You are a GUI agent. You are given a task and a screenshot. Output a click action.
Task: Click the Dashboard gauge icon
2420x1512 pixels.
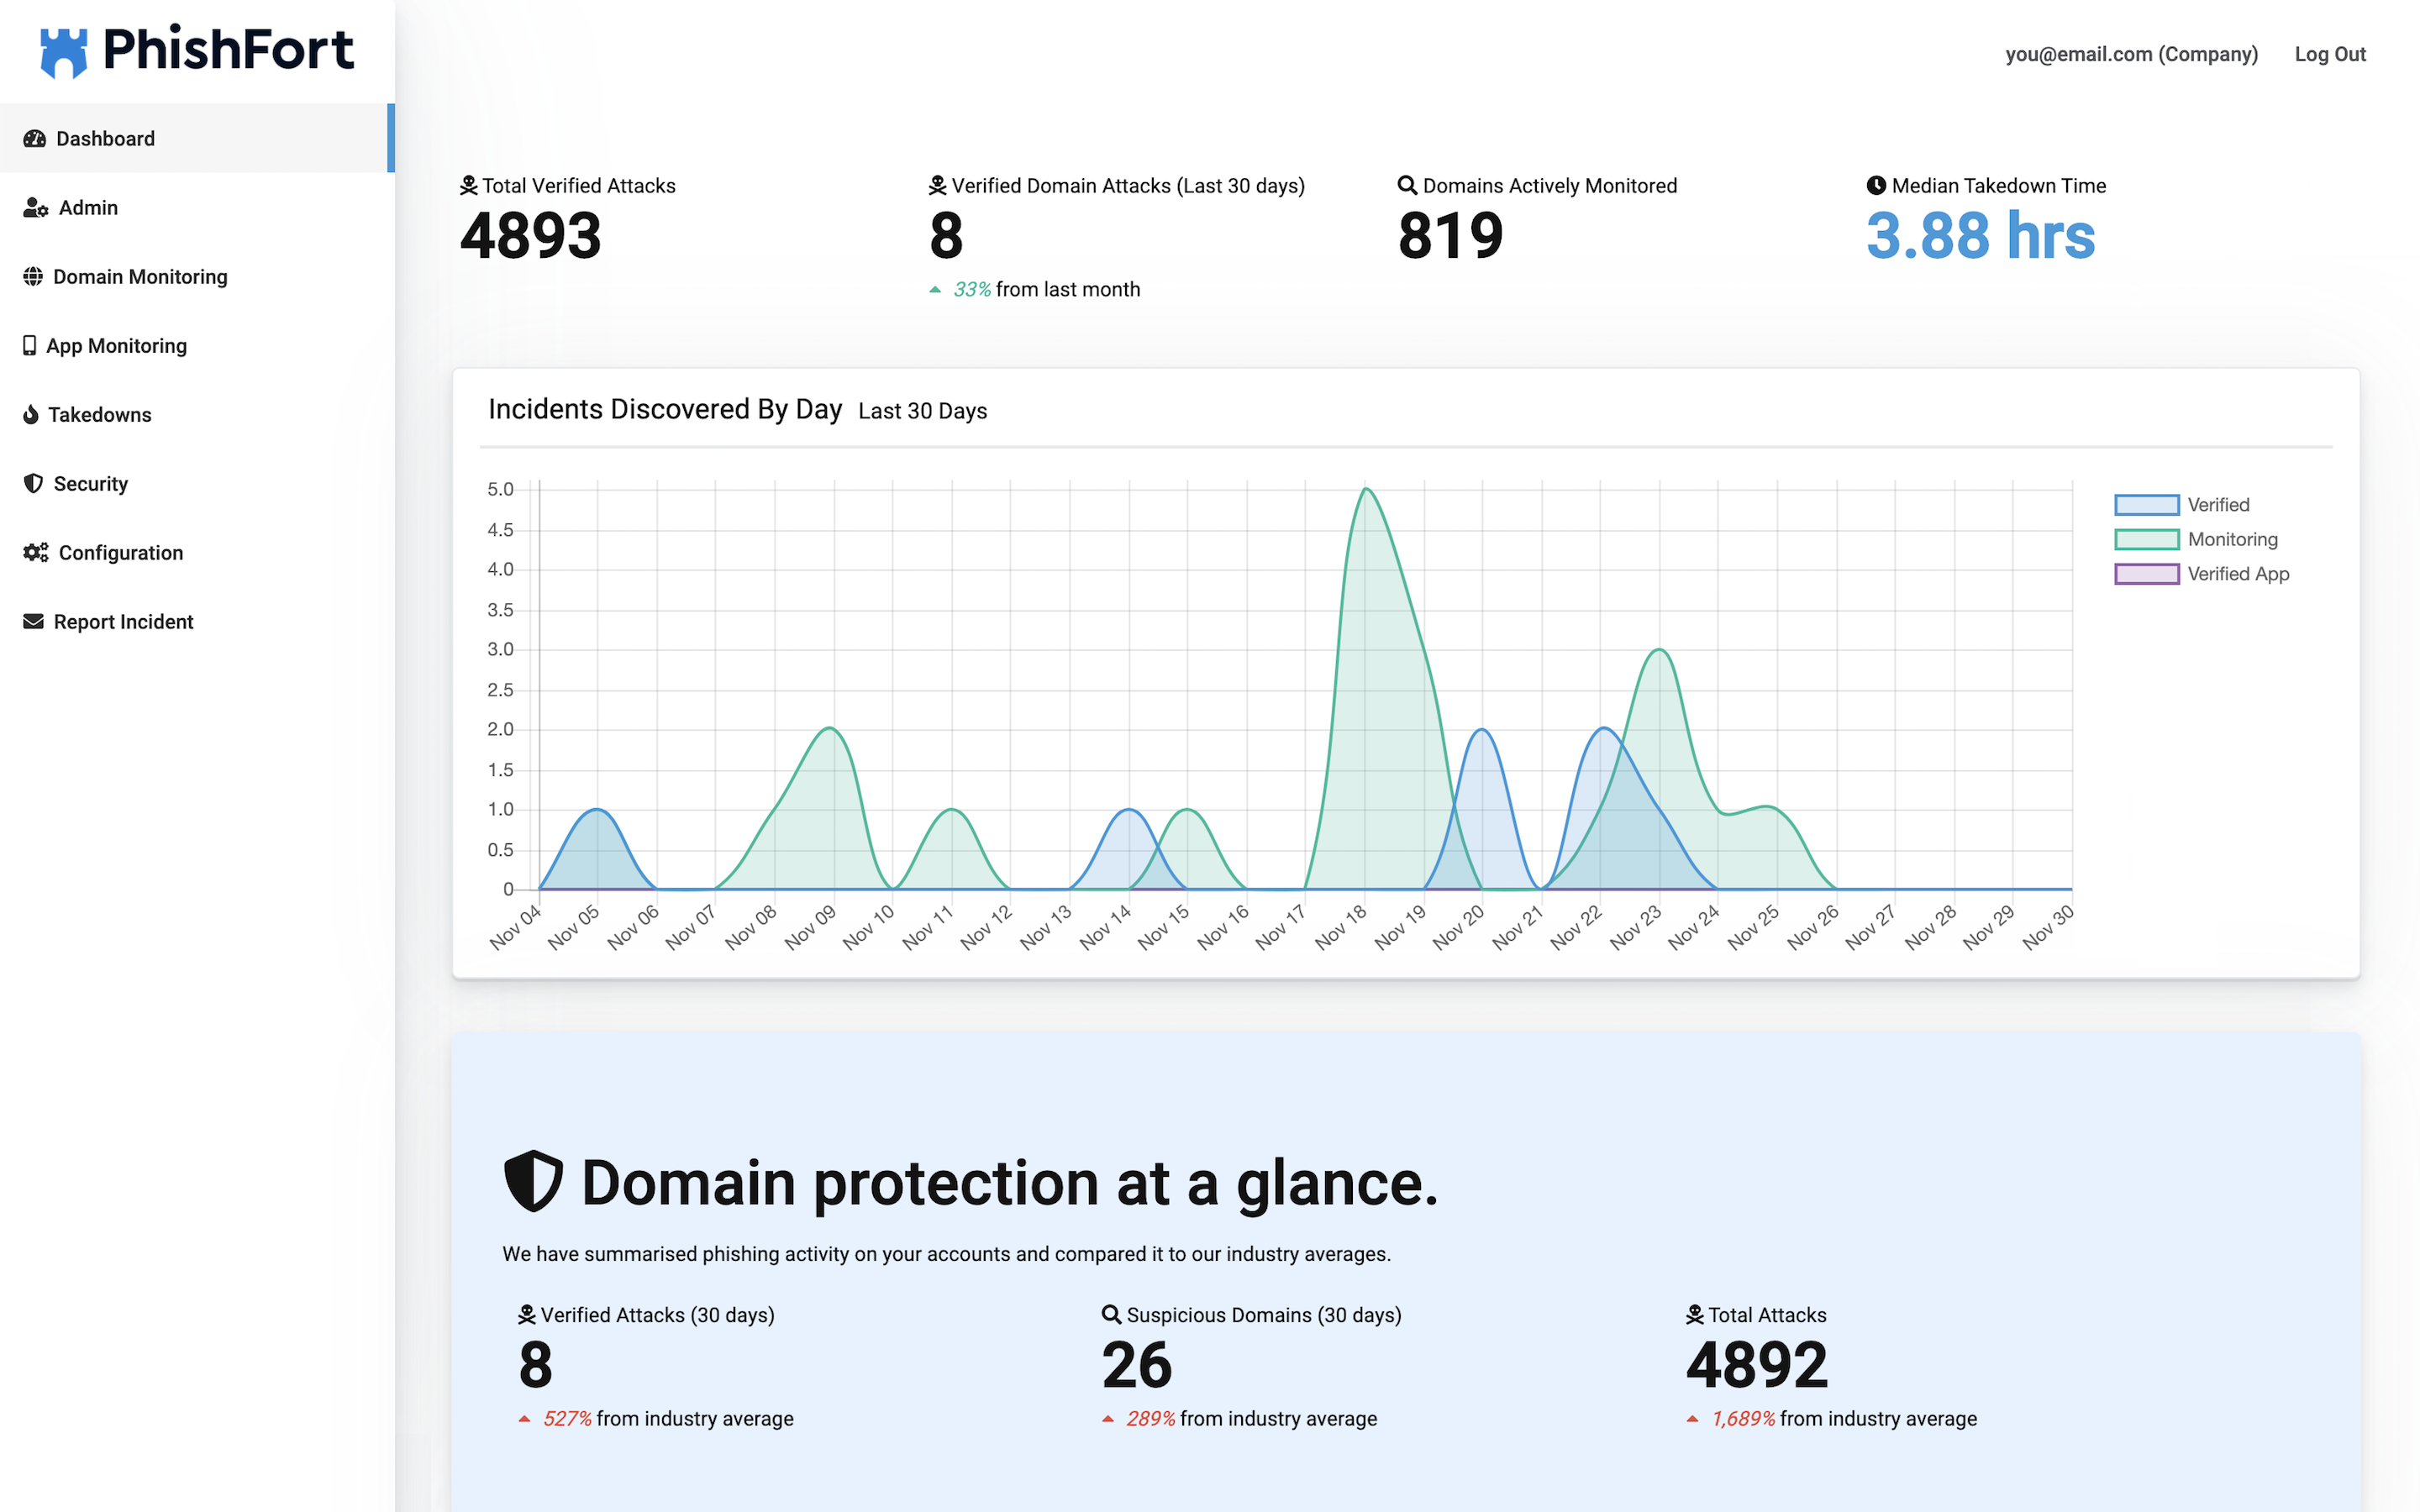point(35,139)
